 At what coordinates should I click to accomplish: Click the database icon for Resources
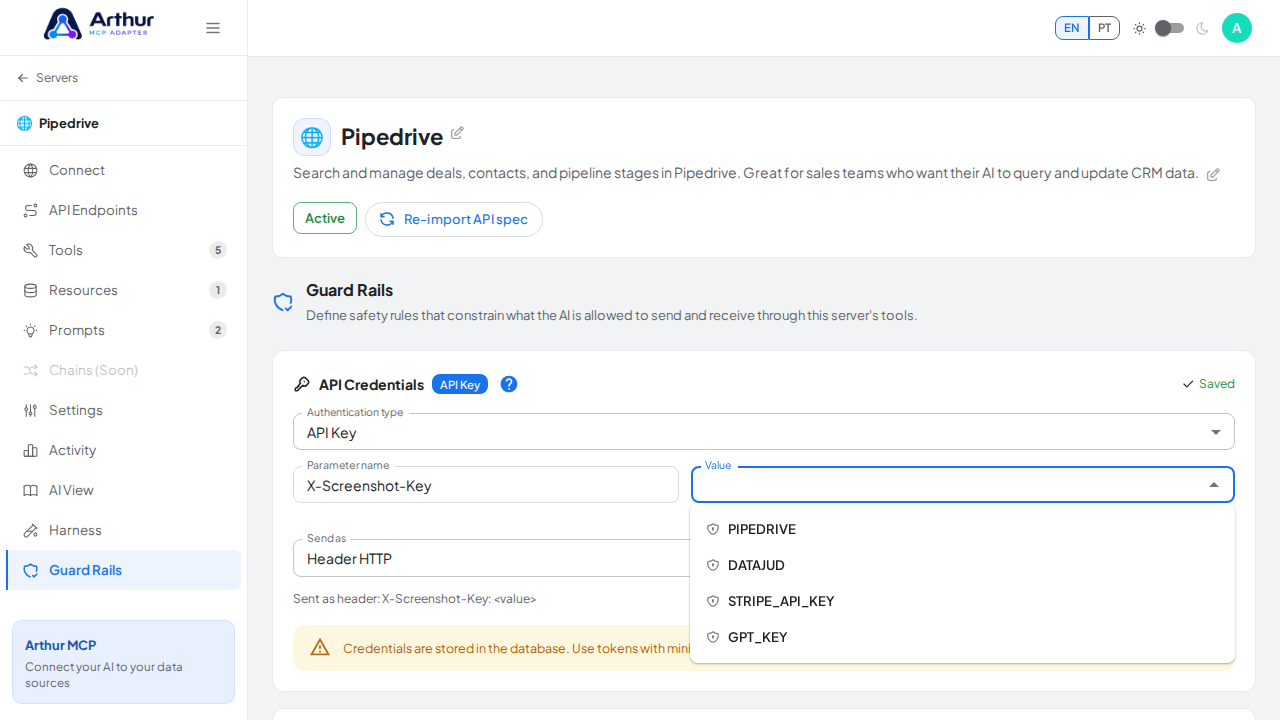31,290
